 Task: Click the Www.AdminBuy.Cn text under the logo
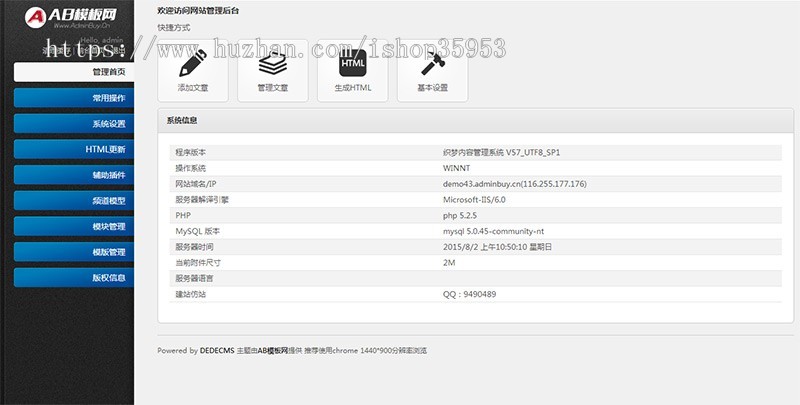[x=82, y=26]
